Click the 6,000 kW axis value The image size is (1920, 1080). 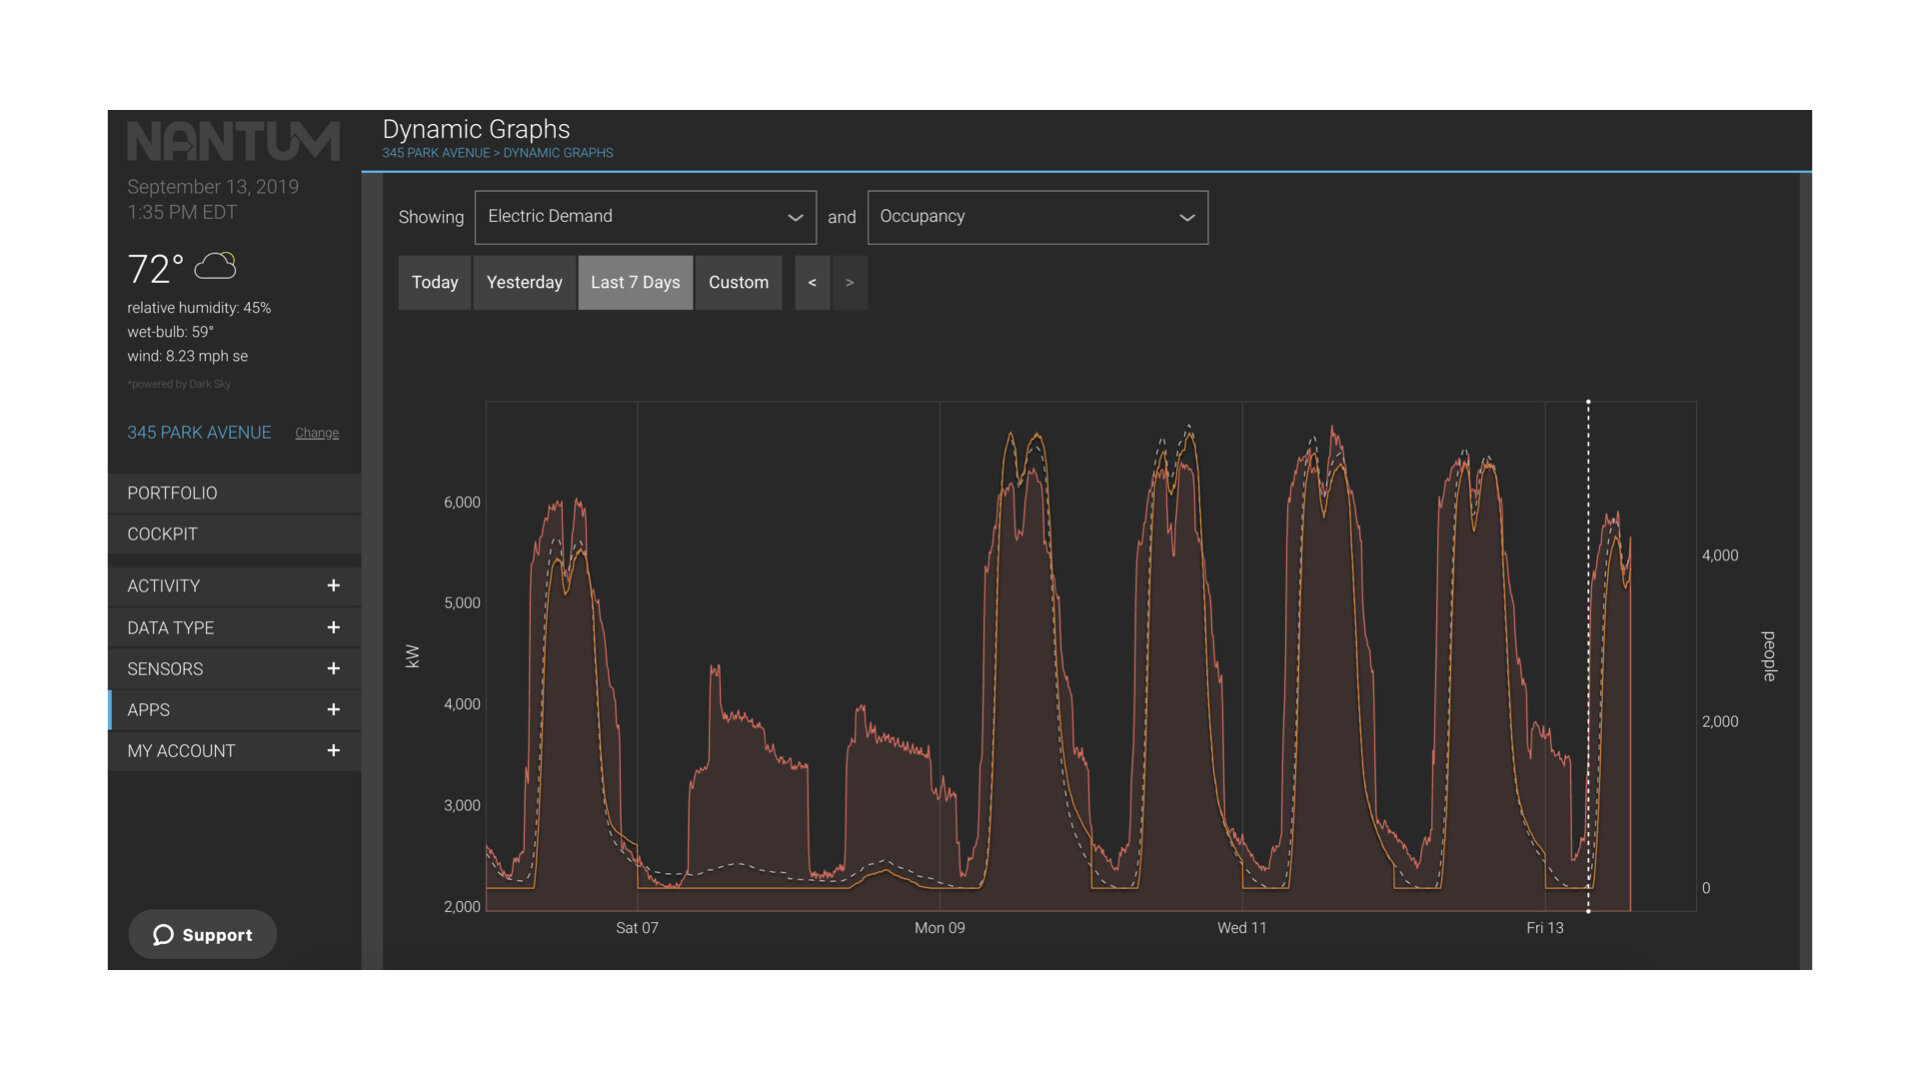(462, 502)
